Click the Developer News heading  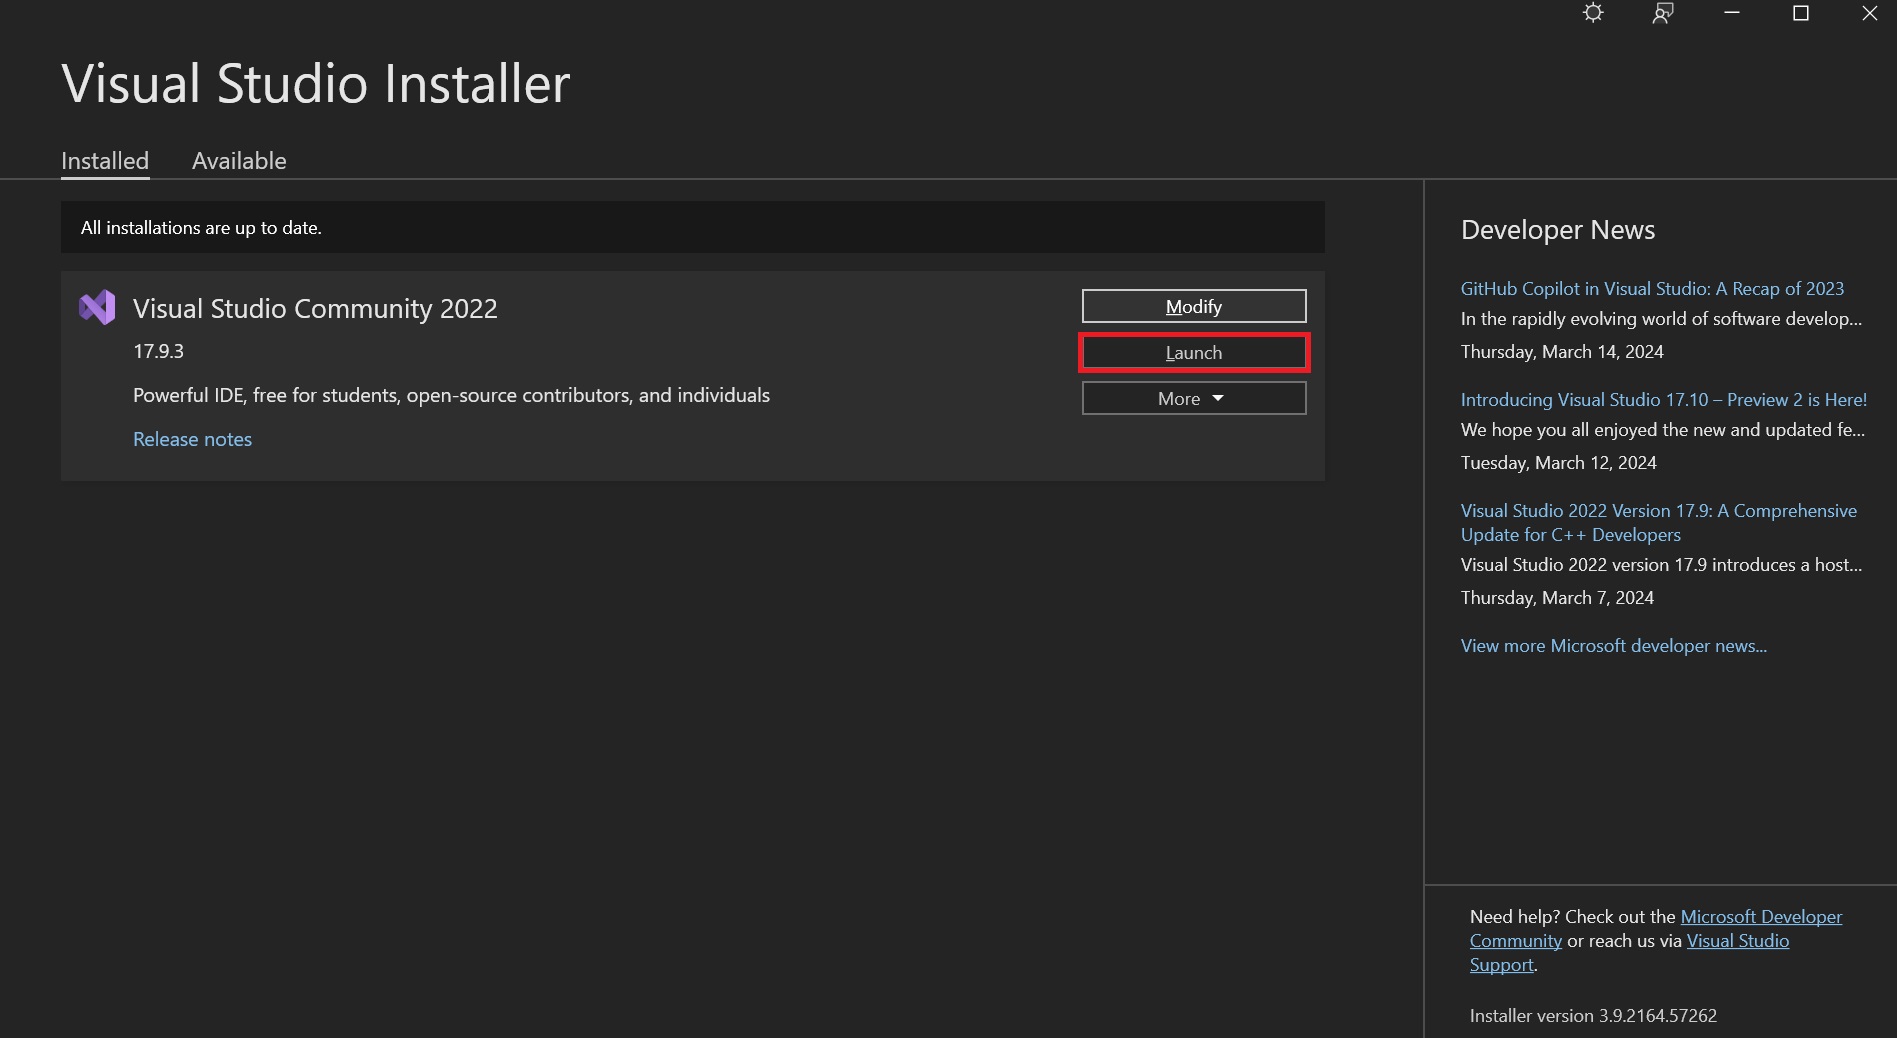click(1557, 230)
